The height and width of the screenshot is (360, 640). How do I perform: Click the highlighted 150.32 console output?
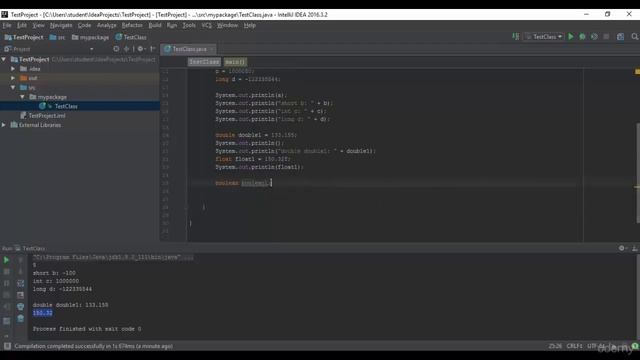[x=42, y=313]
